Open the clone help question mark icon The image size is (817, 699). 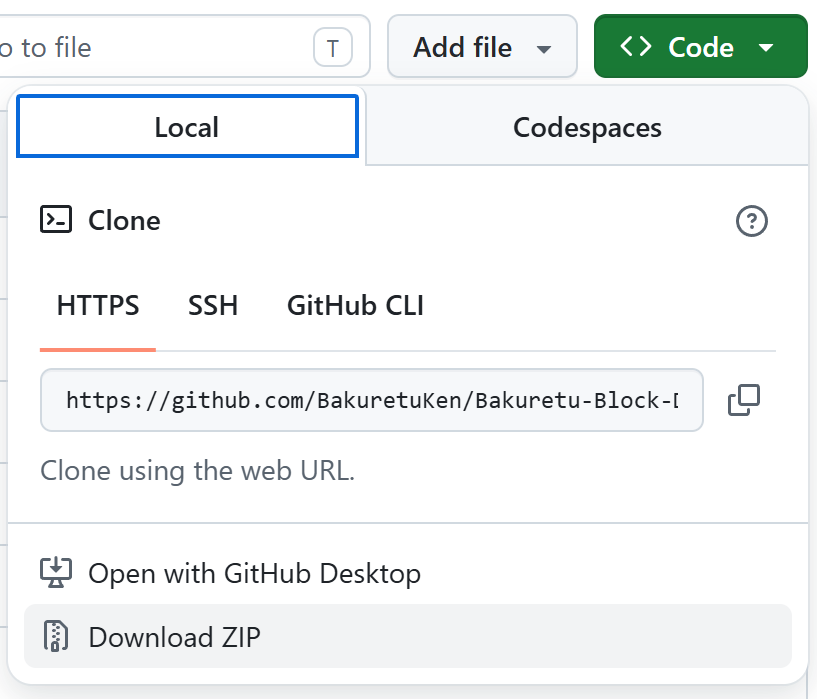click(x=751, y=221)
